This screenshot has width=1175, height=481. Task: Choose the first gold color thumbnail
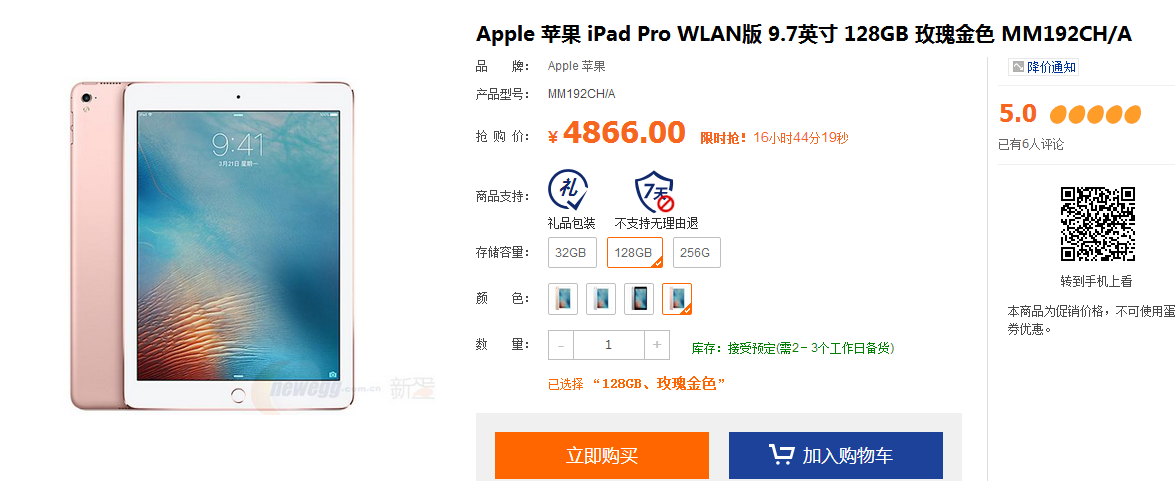564,299
